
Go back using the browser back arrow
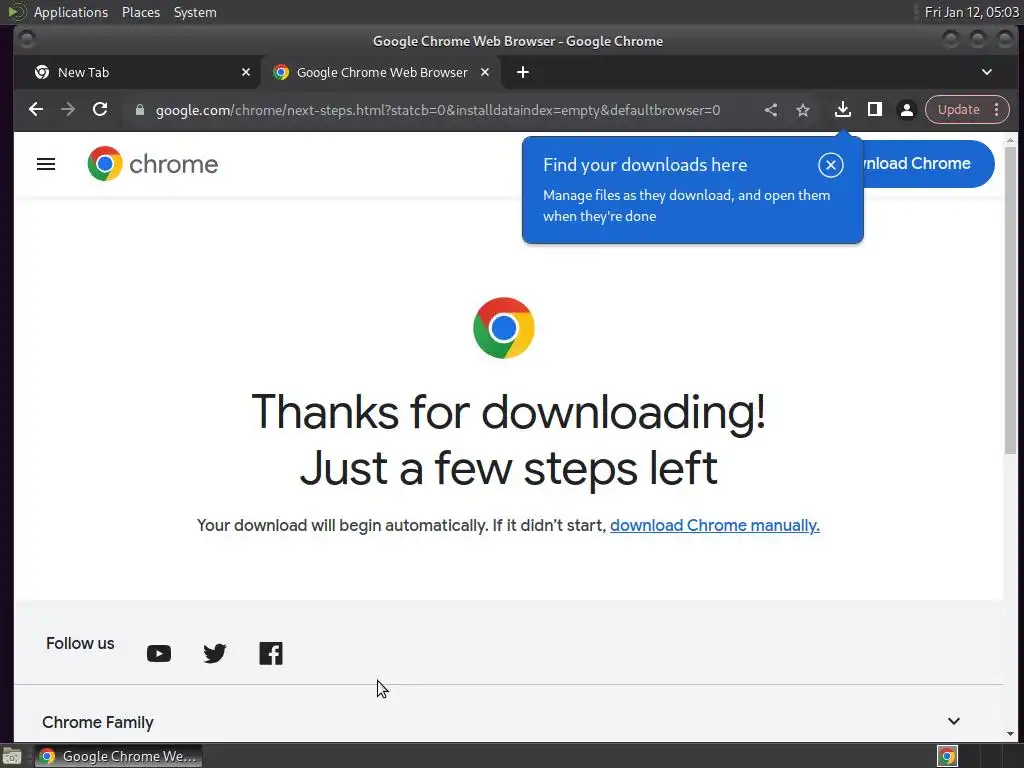pos(36,110)
